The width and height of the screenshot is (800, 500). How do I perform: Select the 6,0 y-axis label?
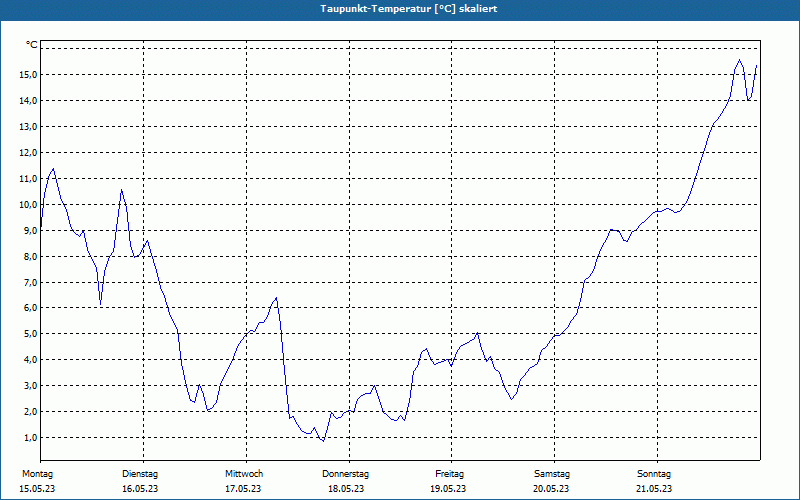30,308
